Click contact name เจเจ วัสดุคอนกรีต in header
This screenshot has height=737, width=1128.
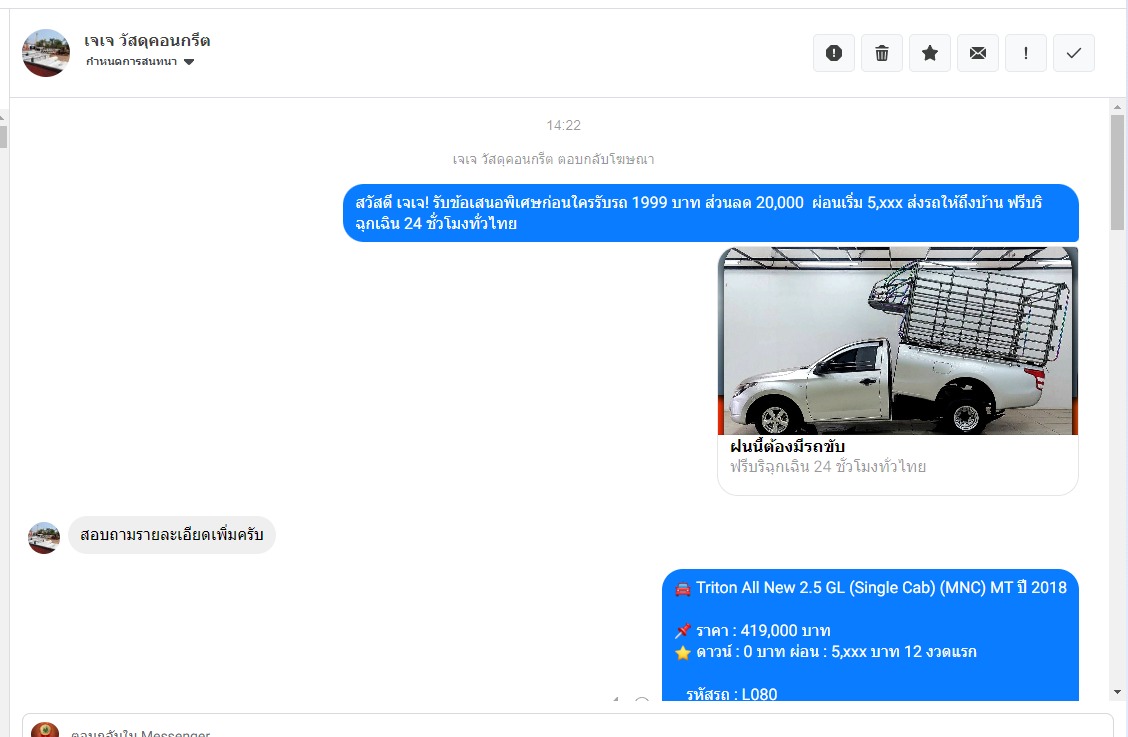pos(147,41)
